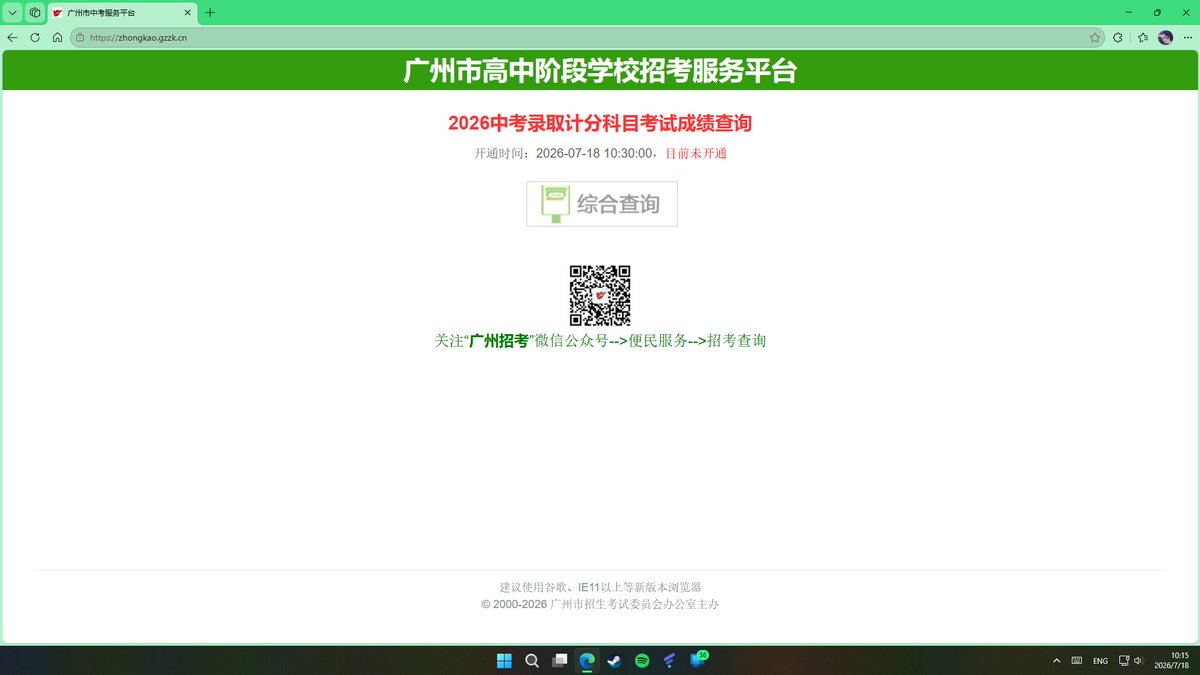Show hidden system tray icons
Image resolution: width=1200 pixels, height=675 pixels.
(x=1056, y=660)
